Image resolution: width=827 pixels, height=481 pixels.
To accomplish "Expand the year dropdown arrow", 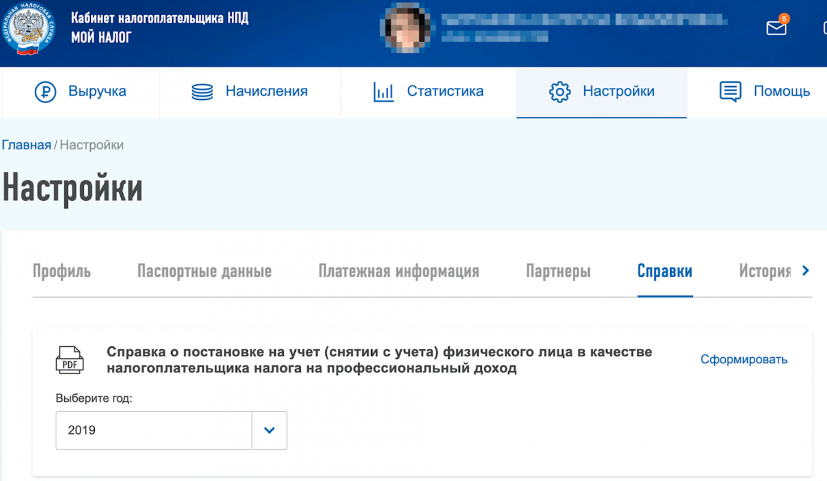I will (x=269, y=430).
